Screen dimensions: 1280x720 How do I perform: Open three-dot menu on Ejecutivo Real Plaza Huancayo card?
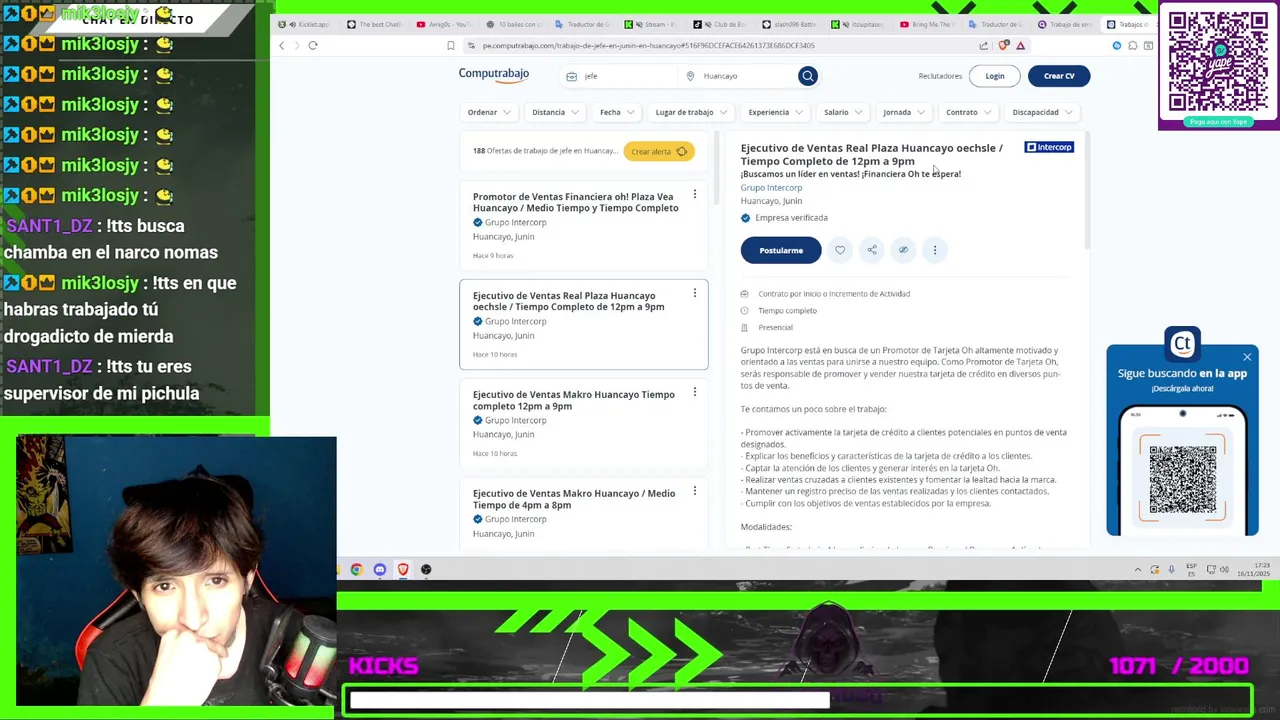point(695,293)
